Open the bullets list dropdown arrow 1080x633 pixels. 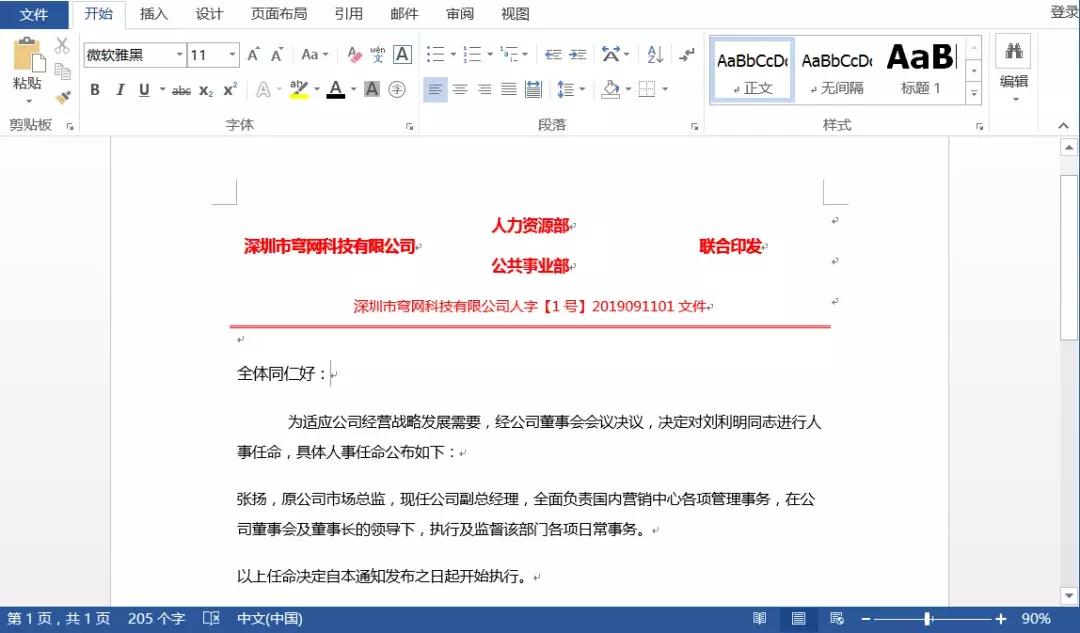click(x=453, y=55)
